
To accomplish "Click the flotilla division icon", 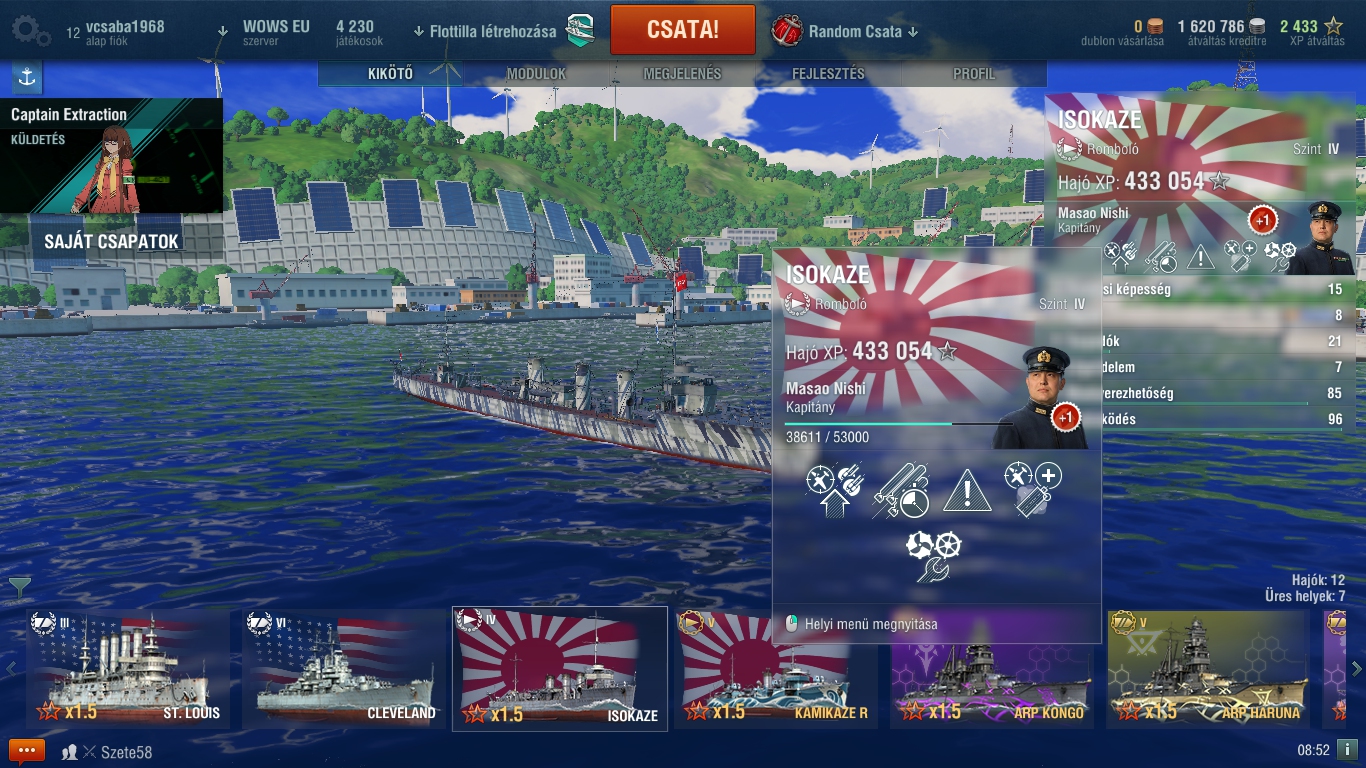I will tap(580, 31).
